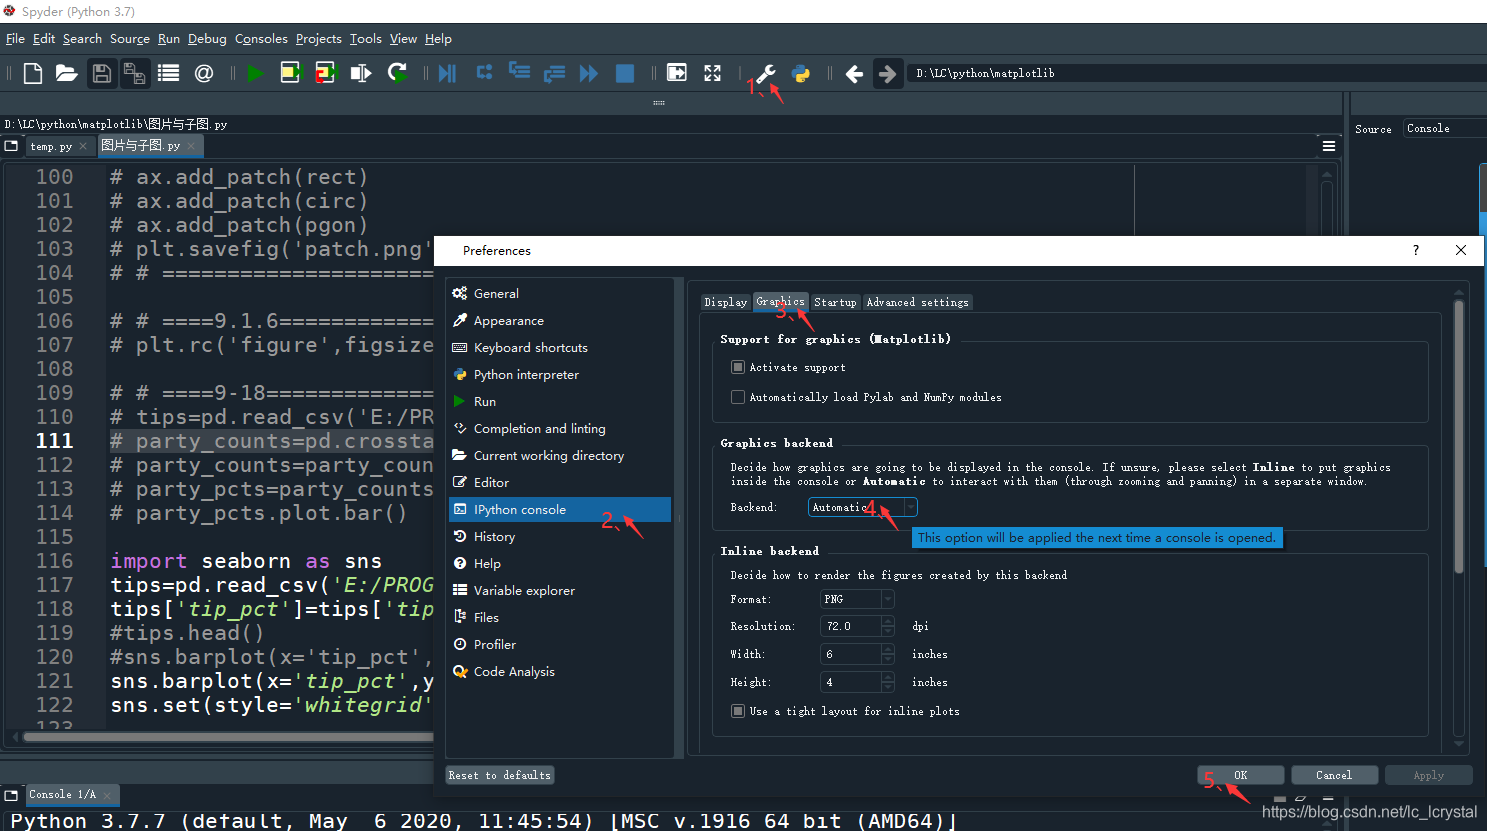
Task: Stop debugging square icon
Action: (625, 73)
